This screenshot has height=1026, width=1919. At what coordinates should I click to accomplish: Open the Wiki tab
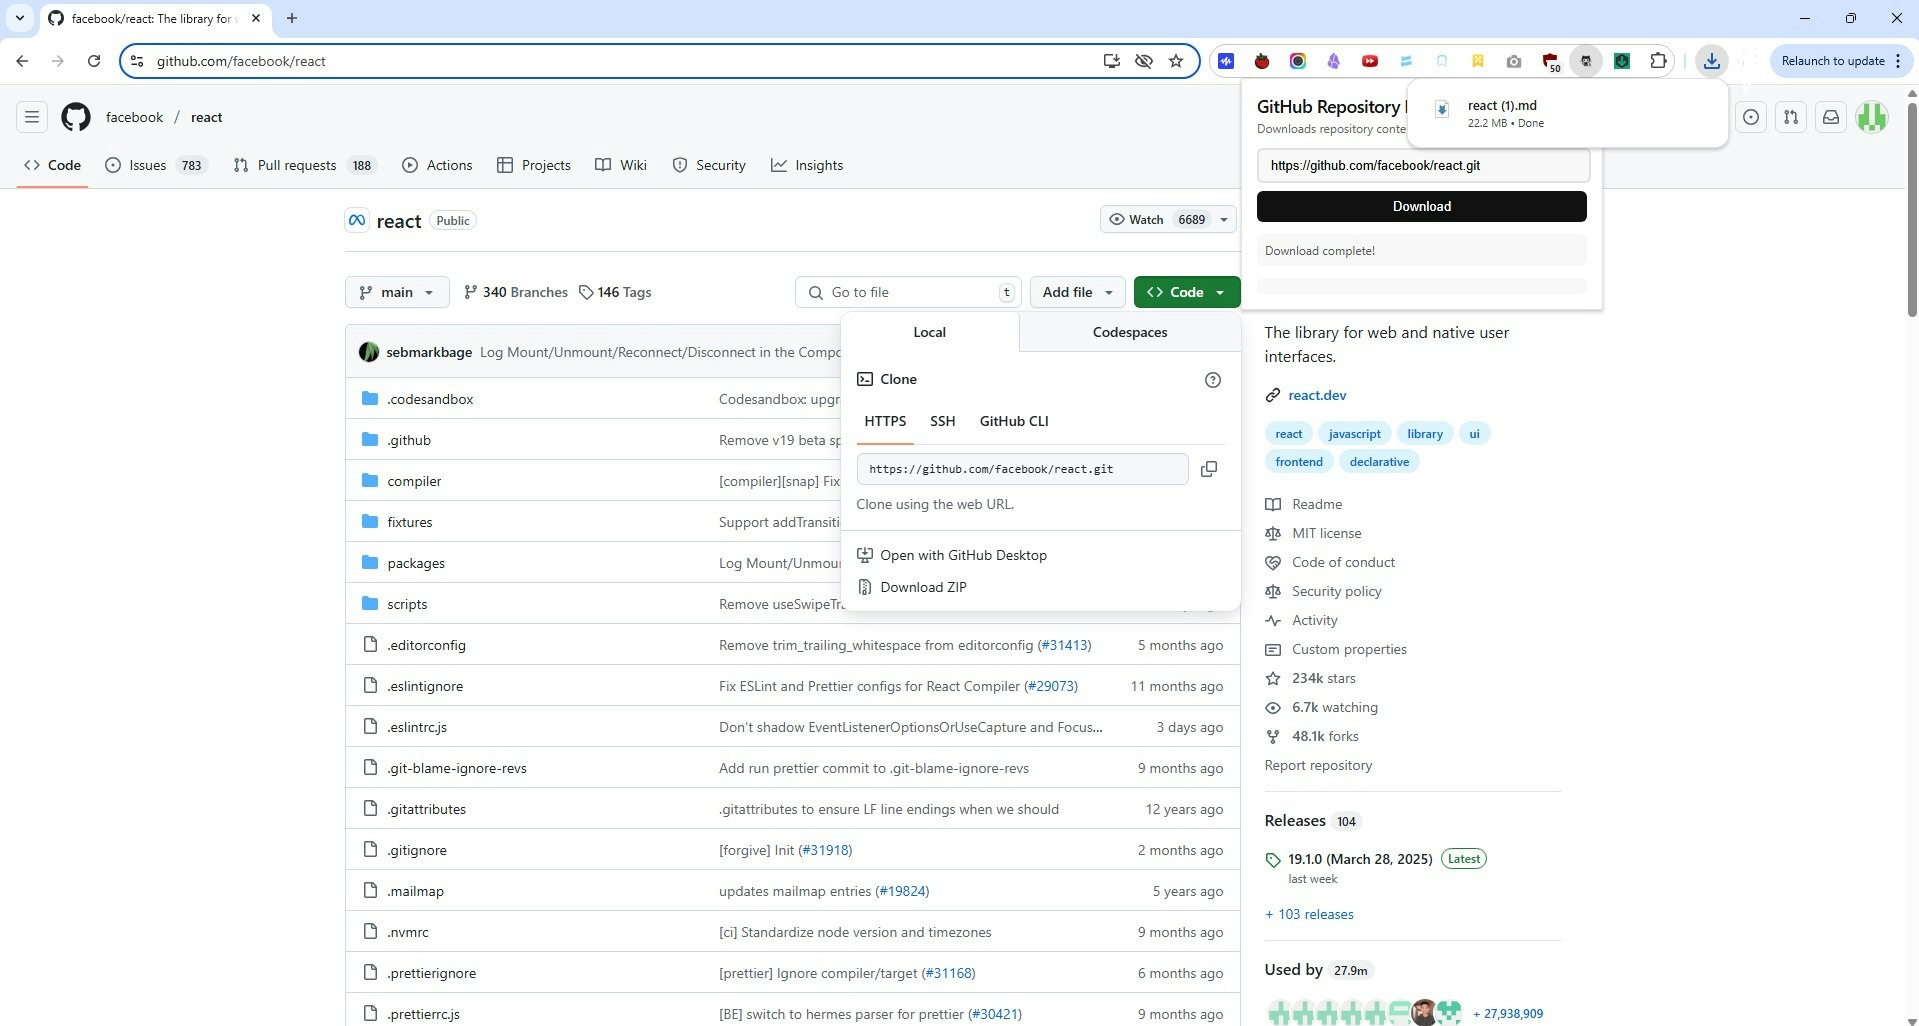tap(621, 165)
